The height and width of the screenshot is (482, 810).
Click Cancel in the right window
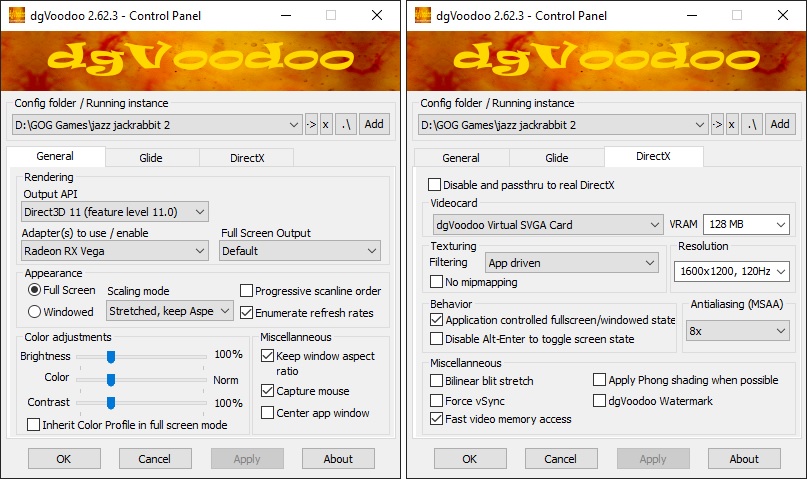(561, 459)
